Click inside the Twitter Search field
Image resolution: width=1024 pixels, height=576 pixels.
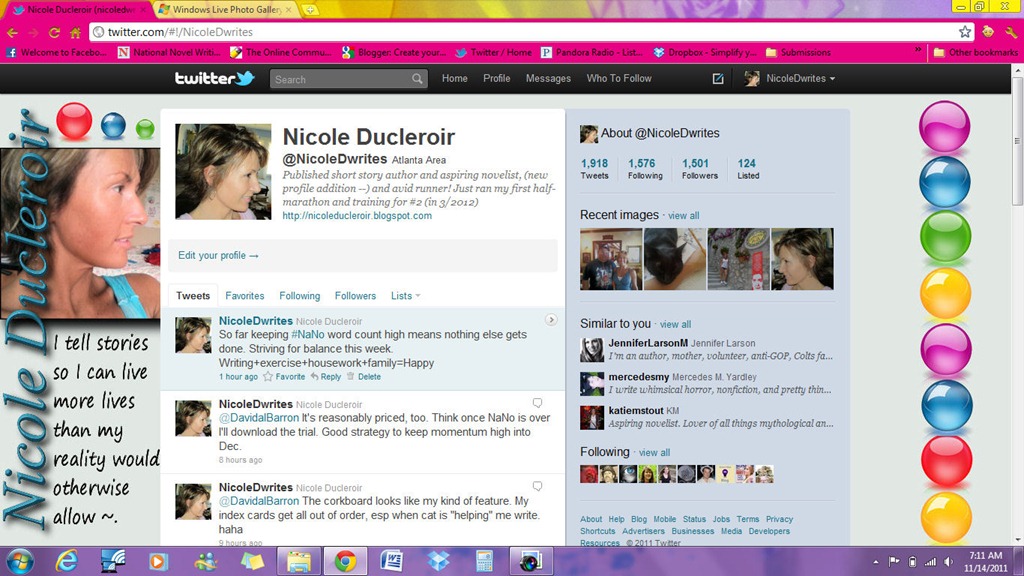tap(341, 79)
